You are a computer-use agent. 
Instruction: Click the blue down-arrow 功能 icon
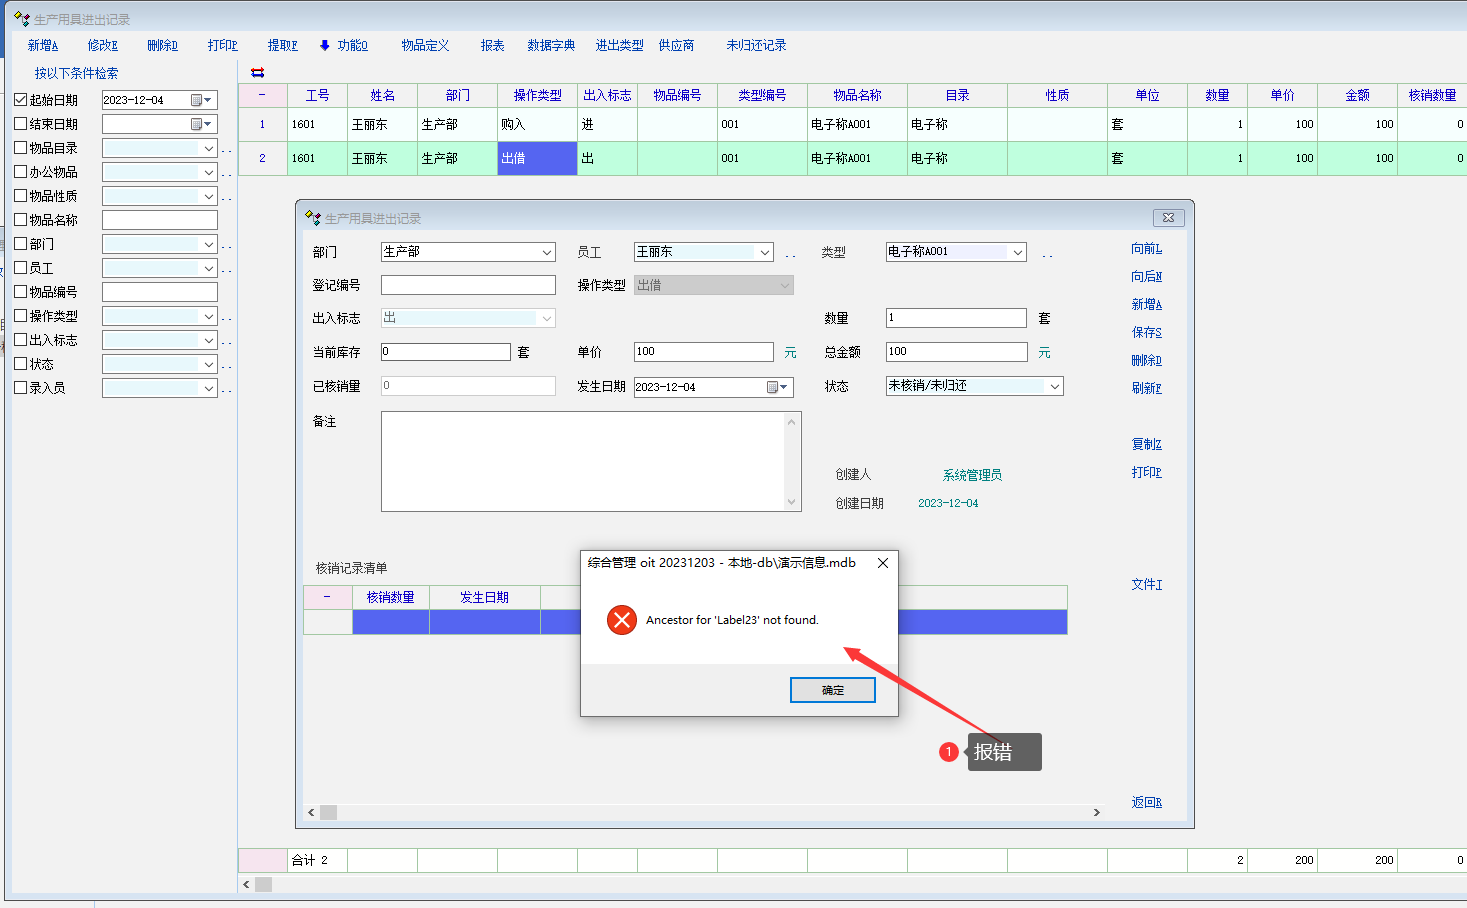325,45
